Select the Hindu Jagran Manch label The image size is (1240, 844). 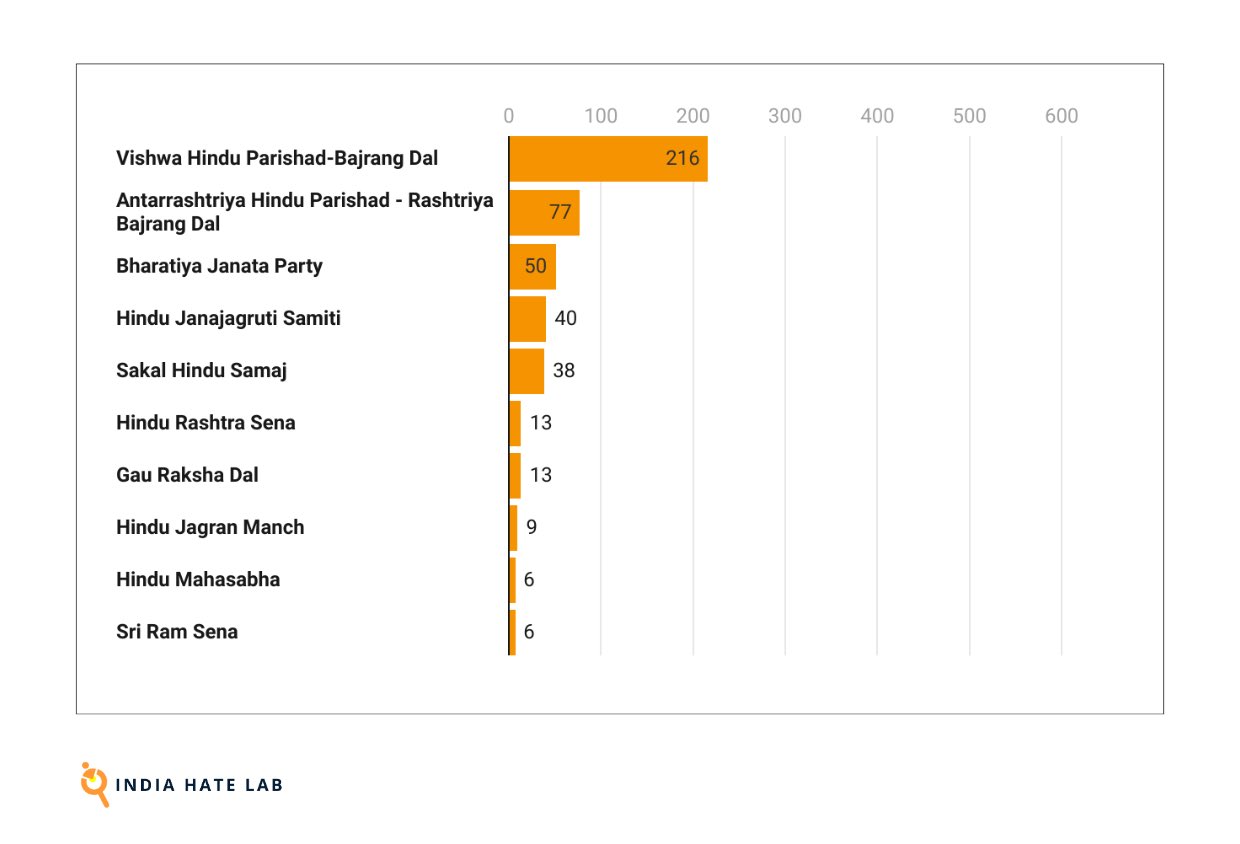(210, 527)
